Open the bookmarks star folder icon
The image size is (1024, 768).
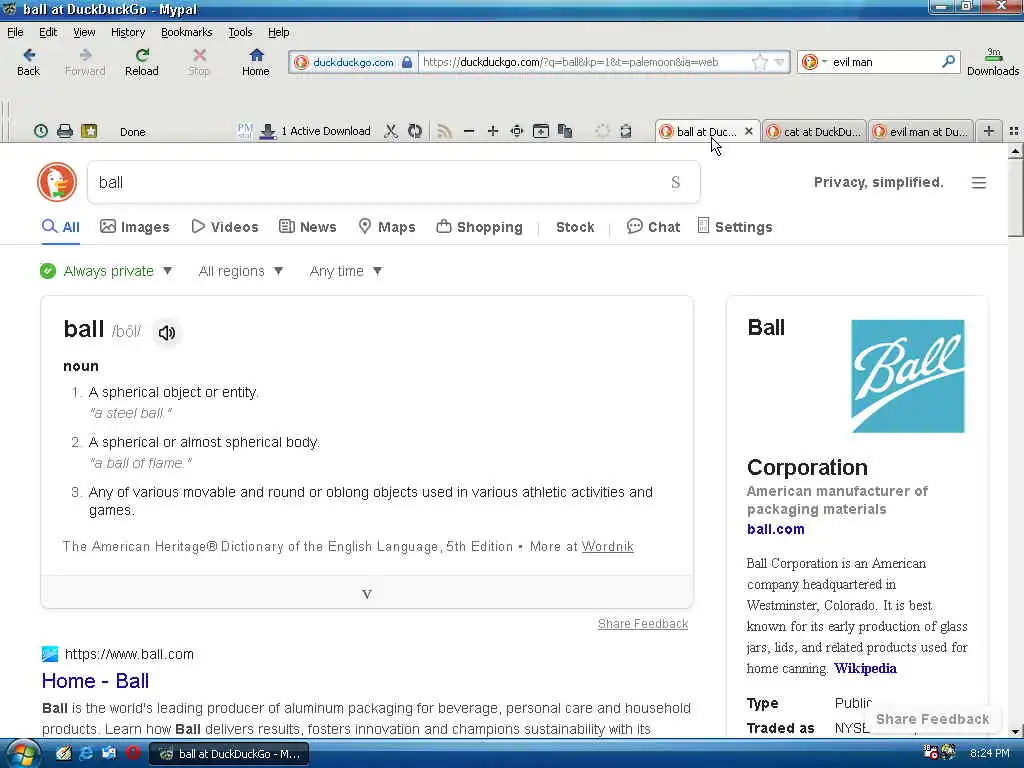pos(89,131)
